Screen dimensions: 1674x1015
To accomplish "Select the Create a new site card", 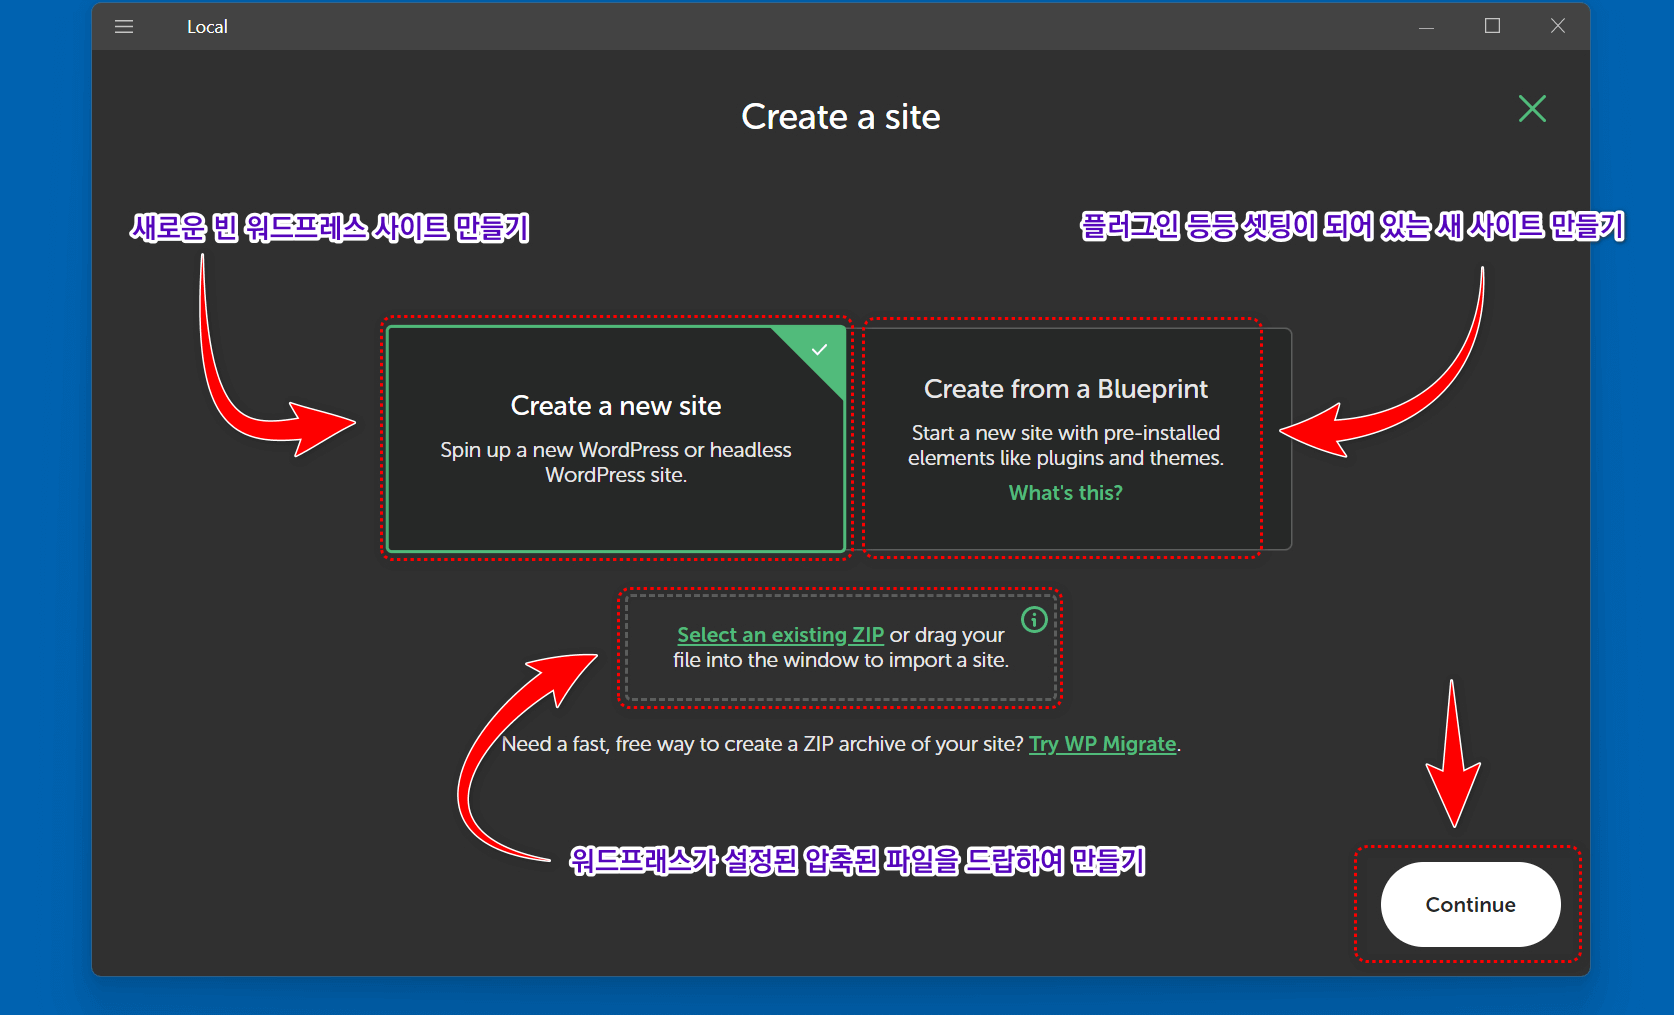I will [616, 439].
